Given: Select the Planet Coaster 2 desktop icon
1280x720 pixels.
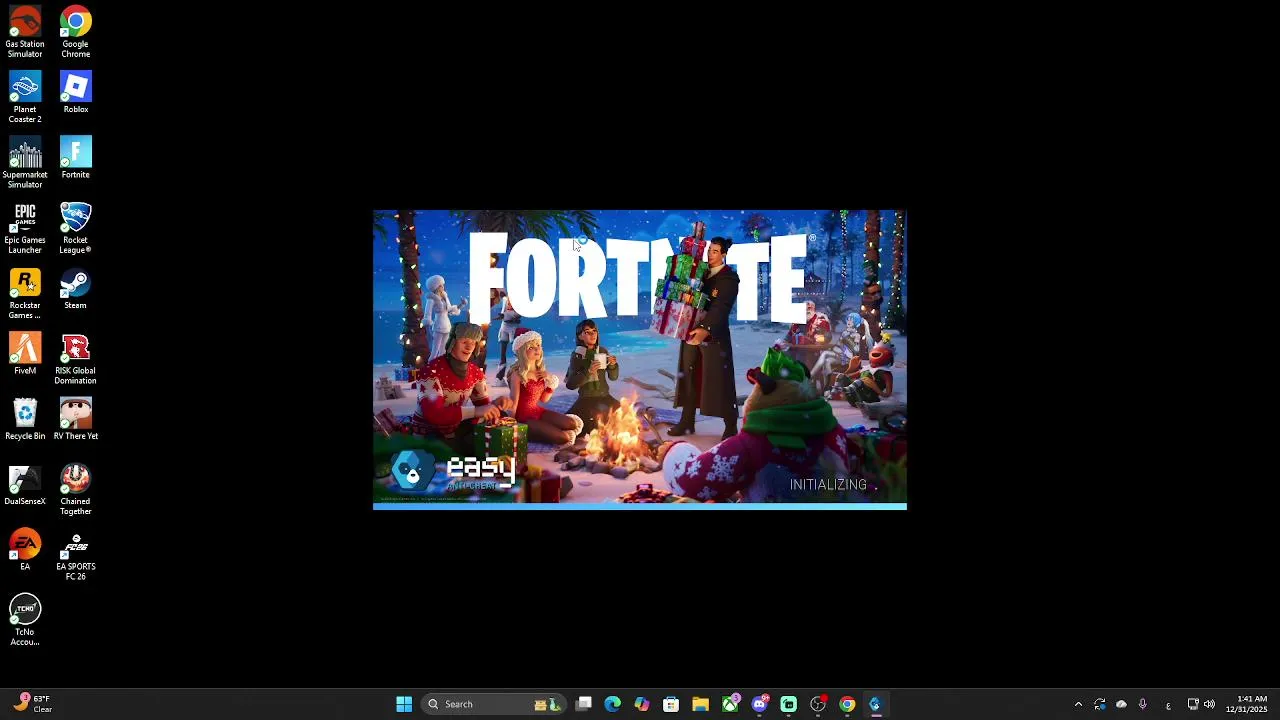Looking at the screenshot, I should point(25,97).
